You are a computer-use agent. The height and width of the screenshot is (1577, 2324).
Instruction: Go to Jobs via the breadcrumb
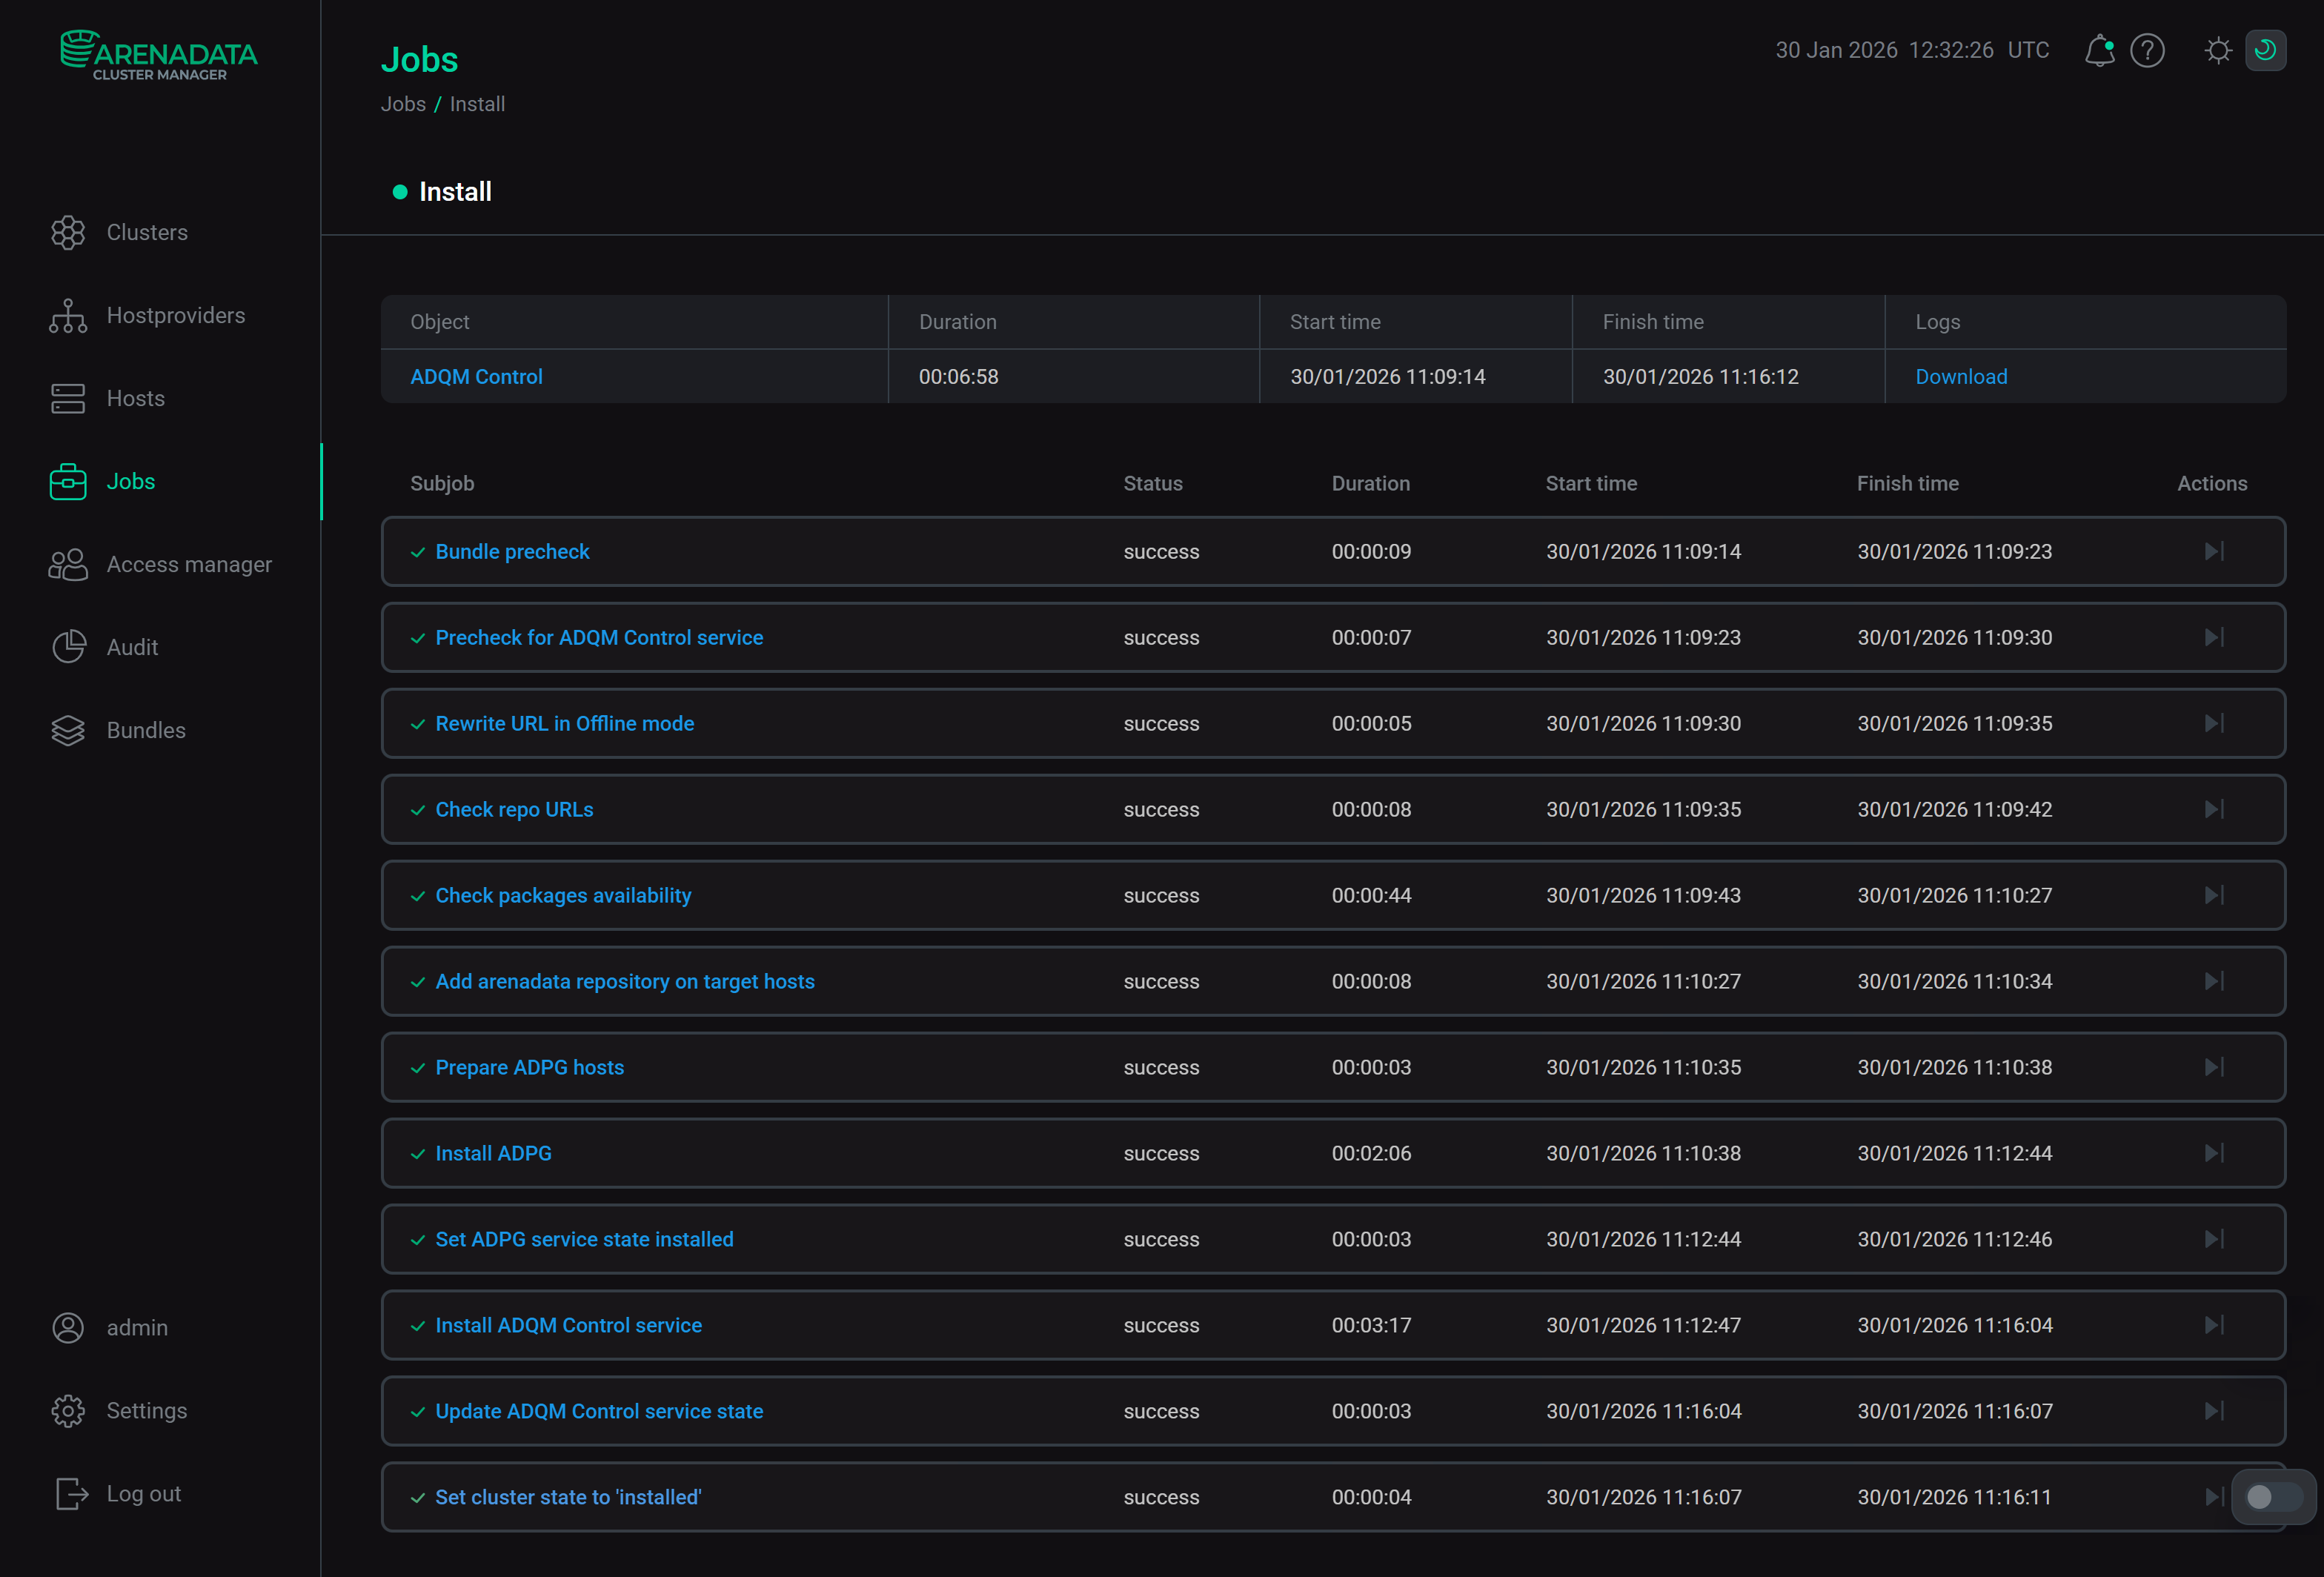point(403,103)
